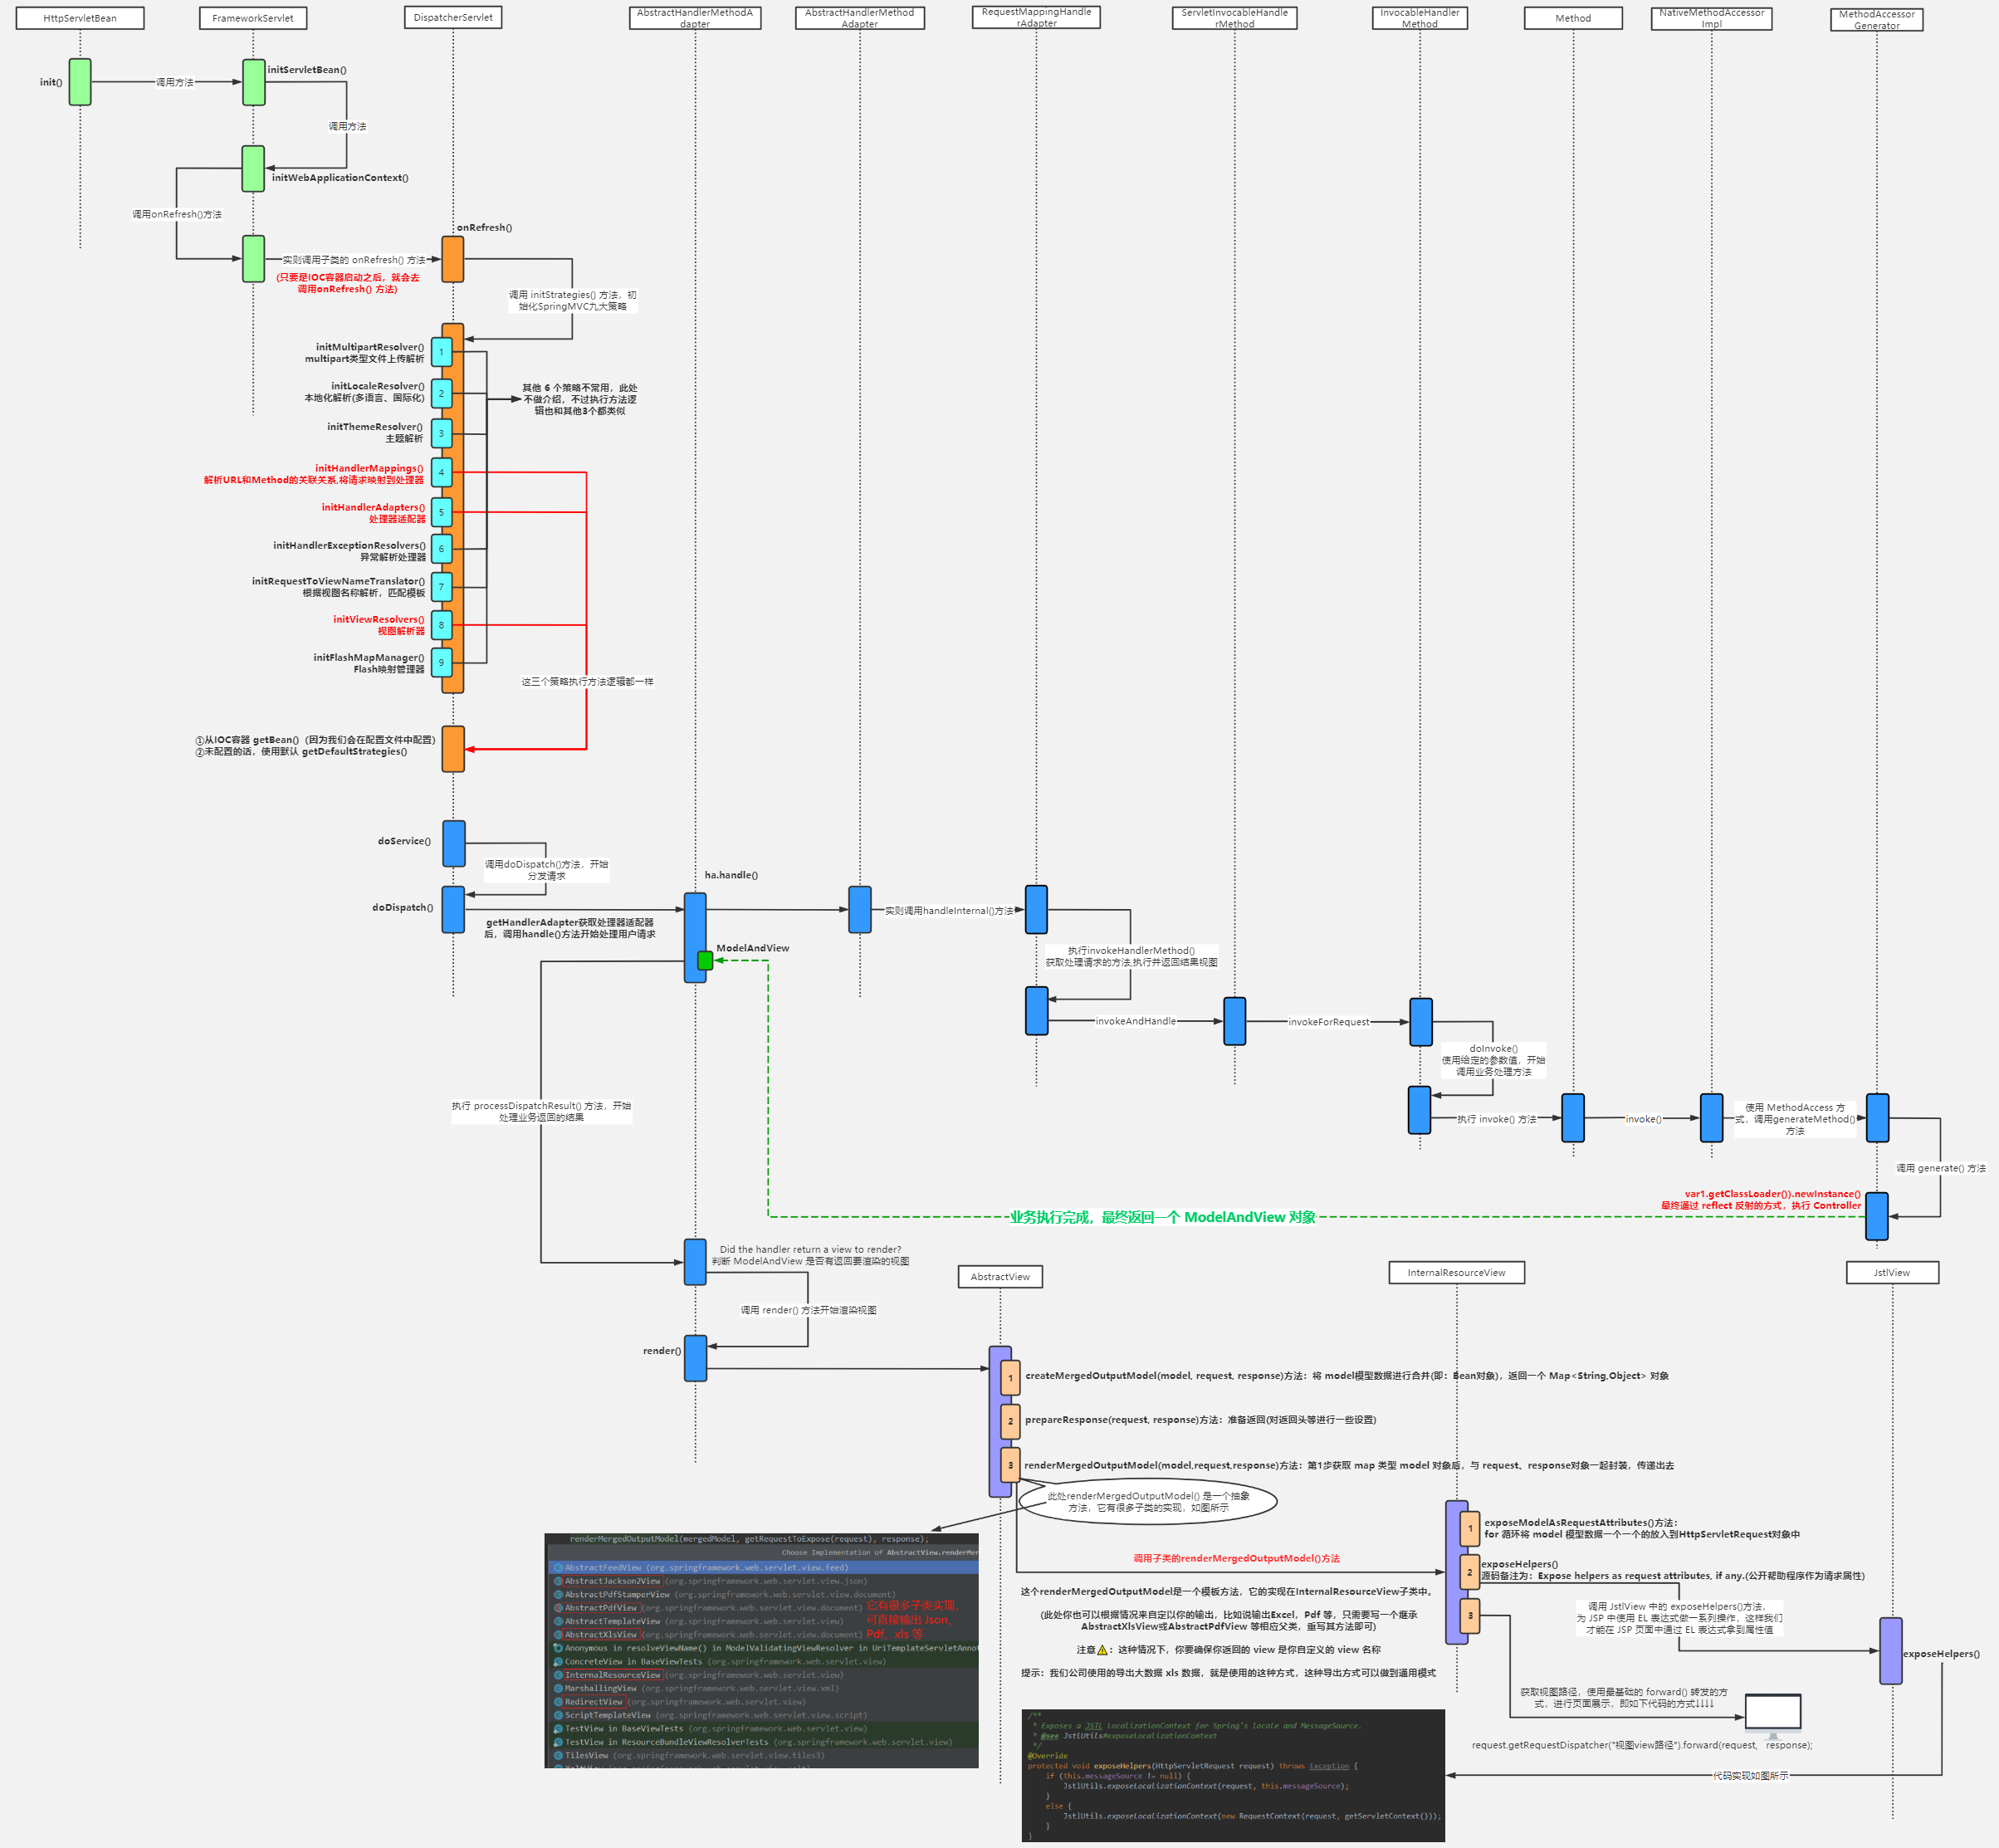
Task: Select the InvocableHandlerMethod header box
Action: 1419,18
